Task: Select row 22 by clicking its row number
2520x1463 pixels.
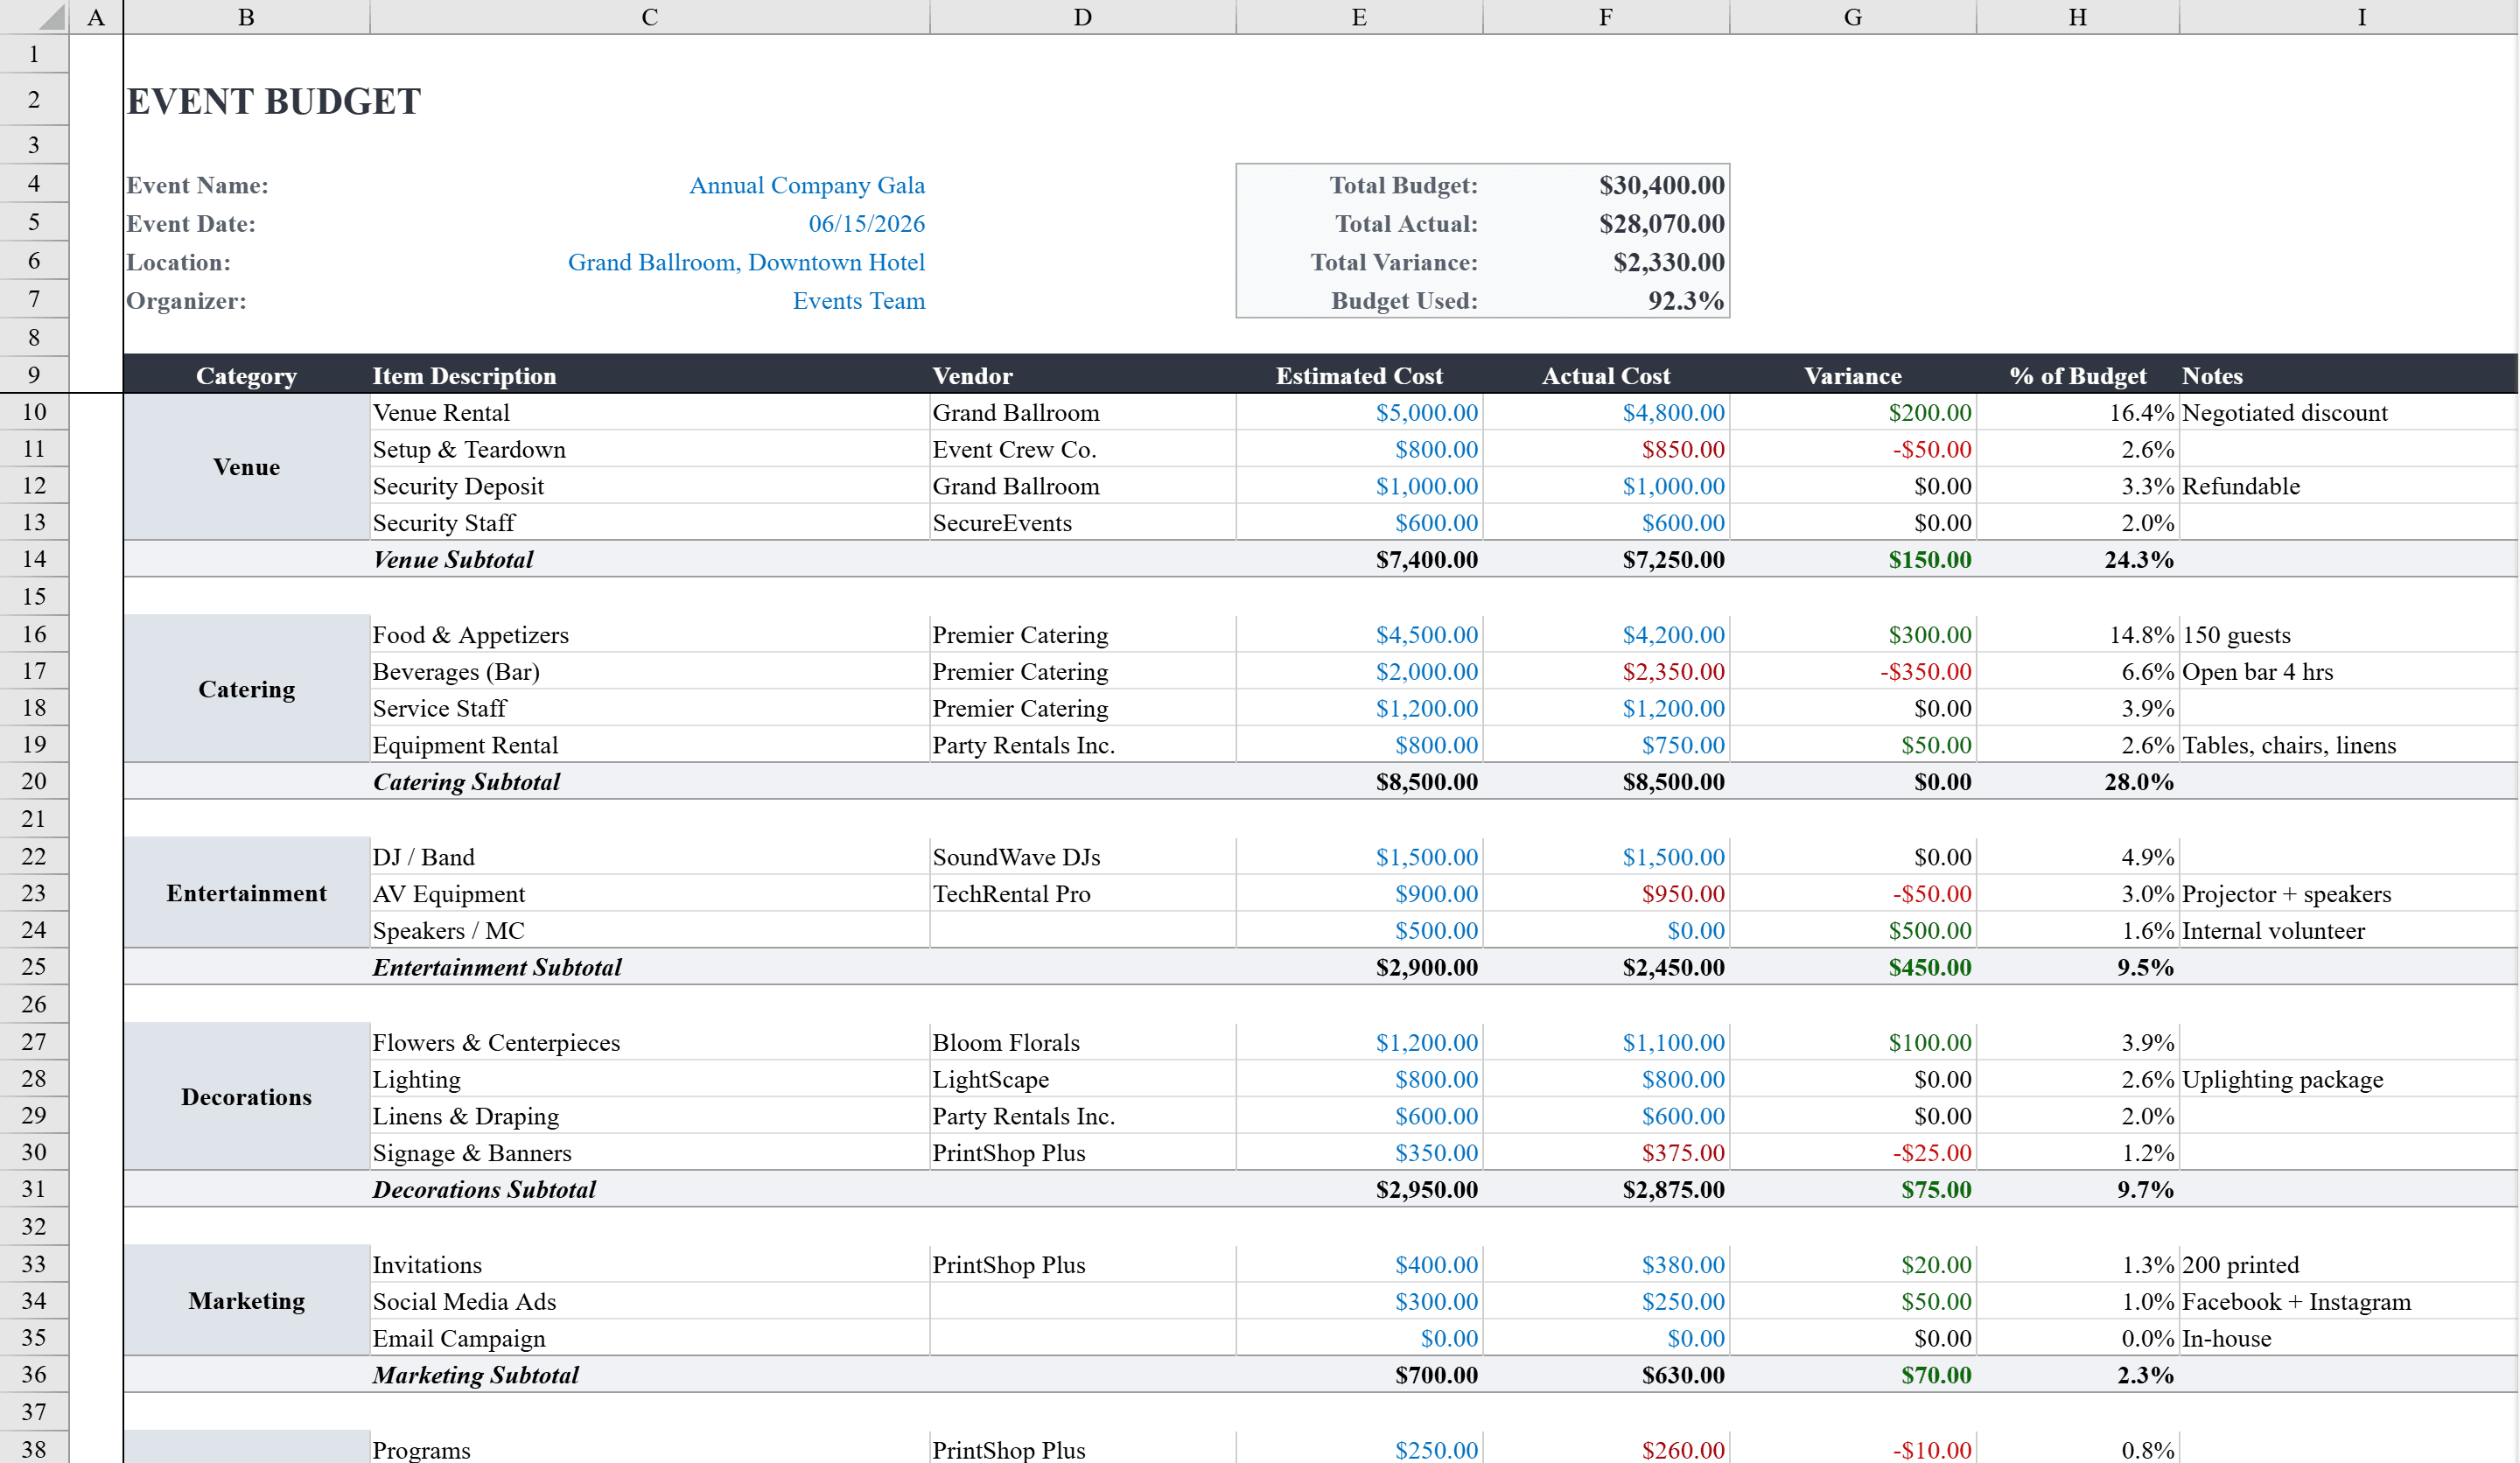Action: pos(33,855)
